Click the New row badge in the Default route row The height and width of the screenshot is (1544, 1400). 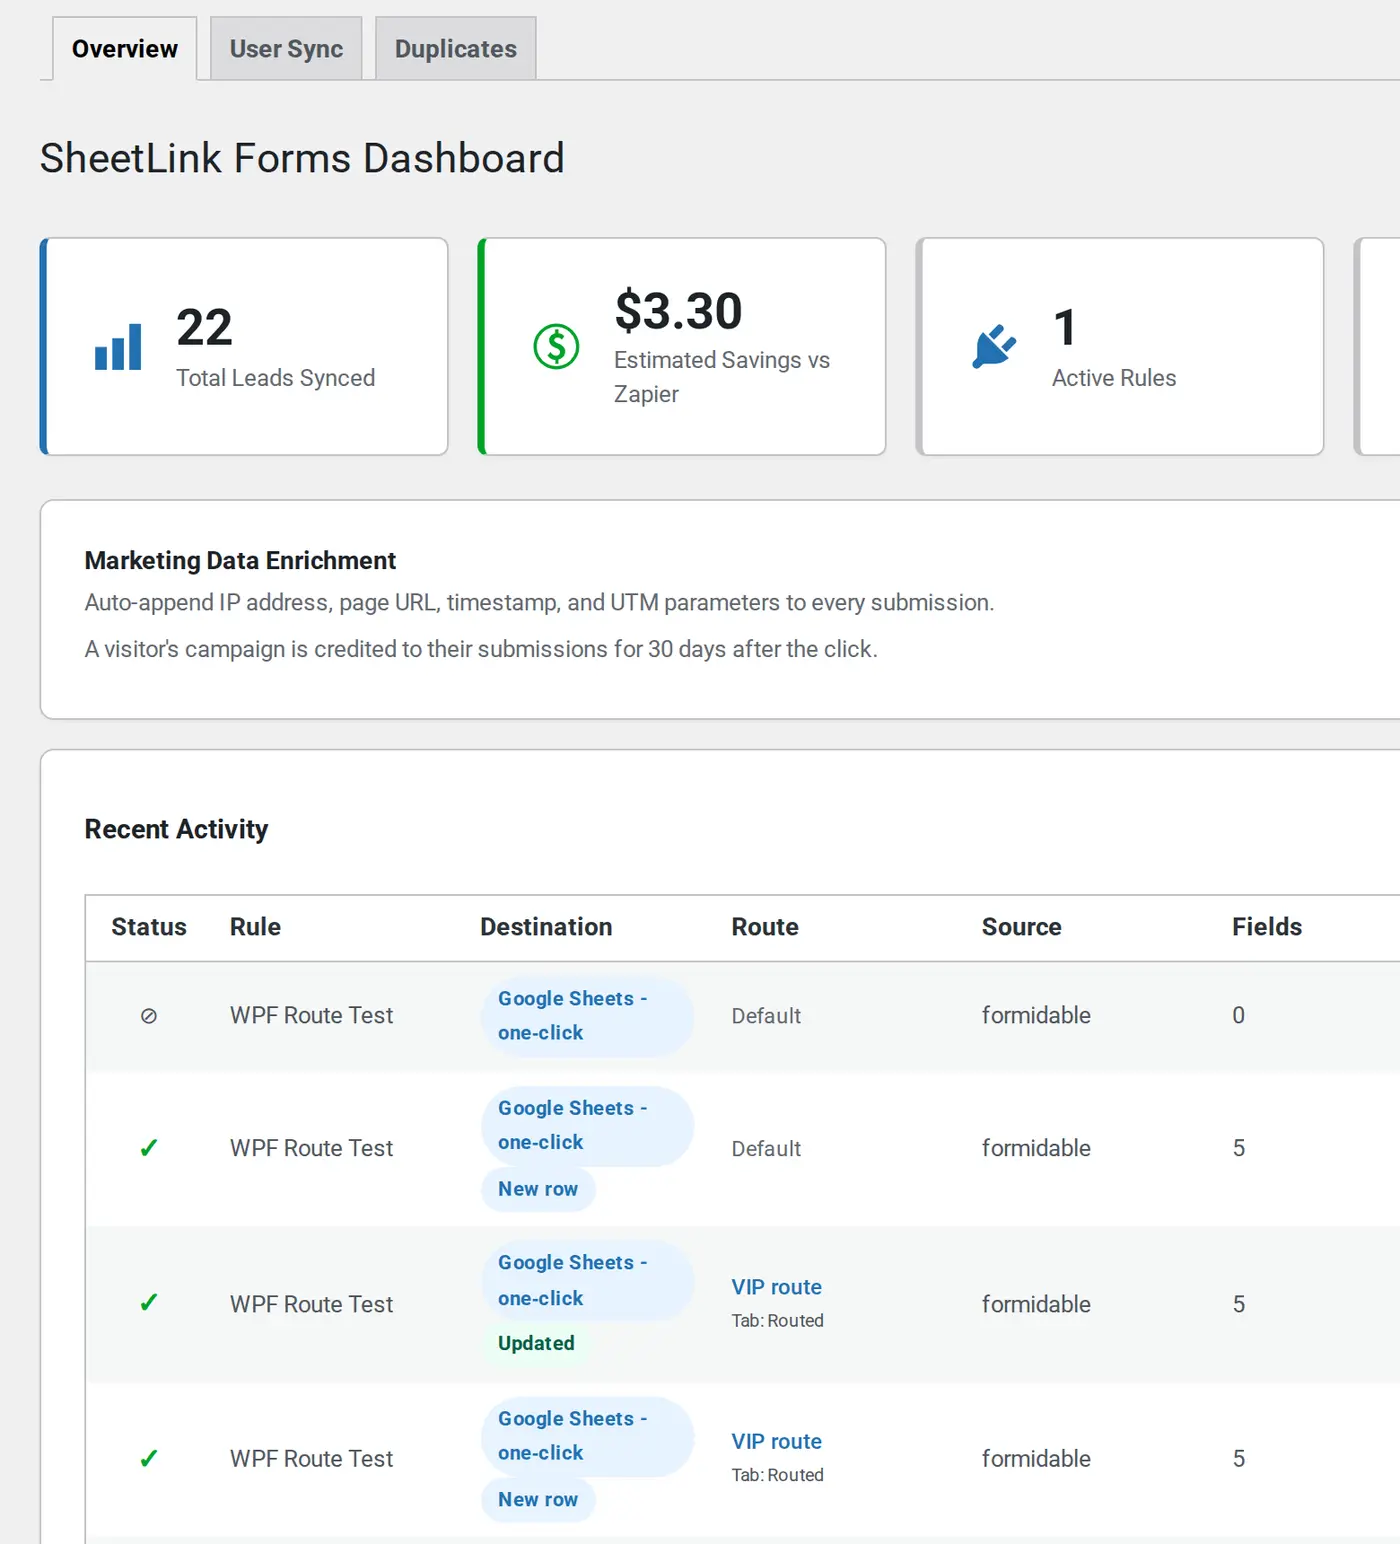[538, 1189]
